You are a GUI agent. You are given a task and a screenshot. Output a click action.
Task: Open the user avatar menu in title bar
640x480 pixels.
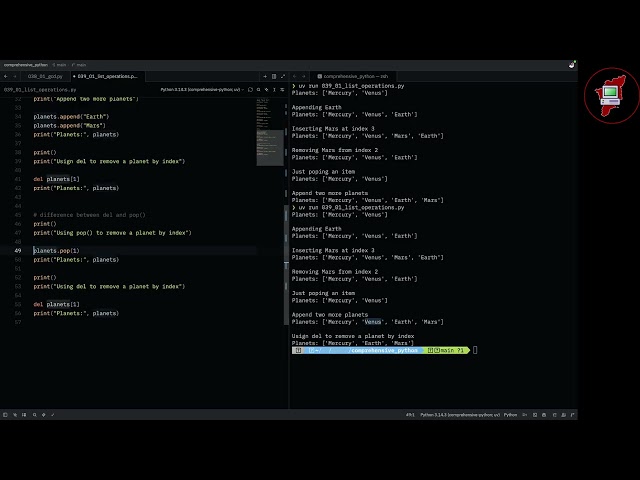point(572,65)
